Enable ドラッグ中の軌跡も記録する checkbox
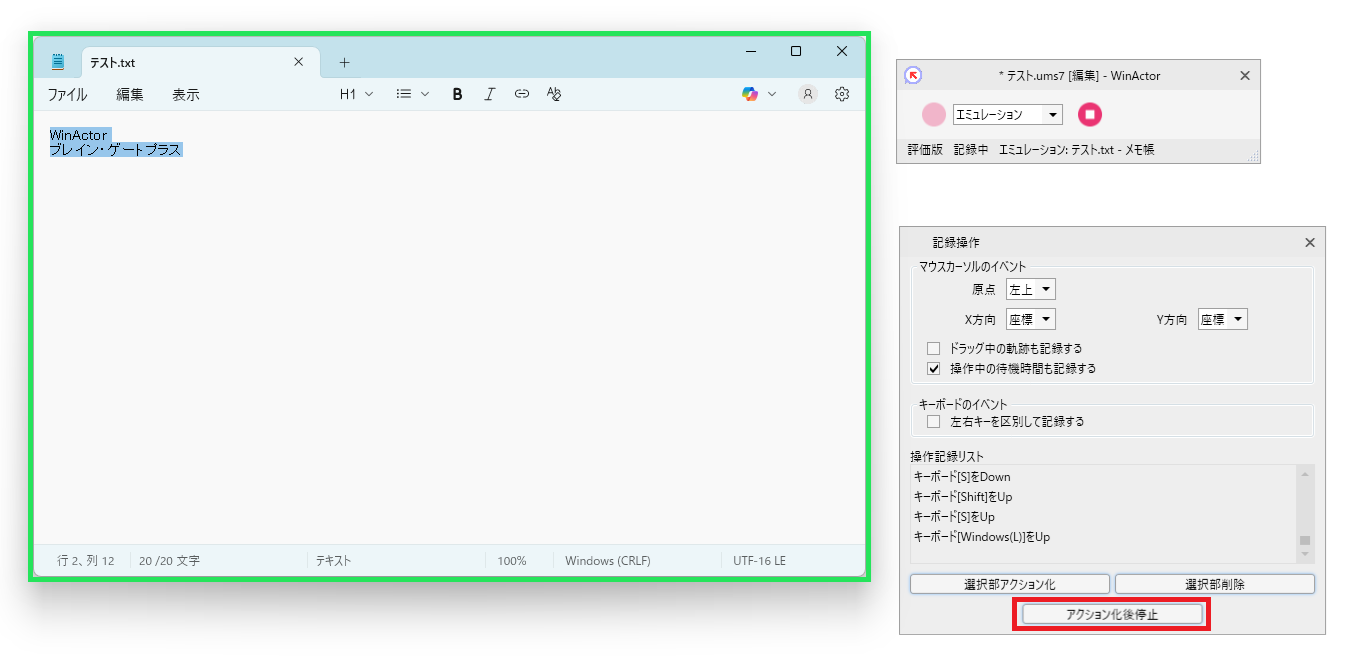 point(934,348)
